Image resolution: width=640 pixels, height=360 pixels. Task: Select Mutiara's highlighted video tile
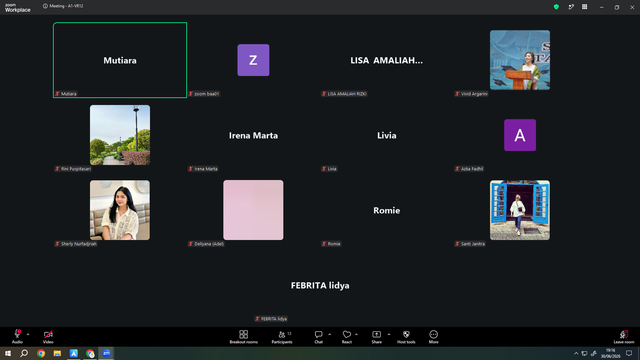click(120, 60)
